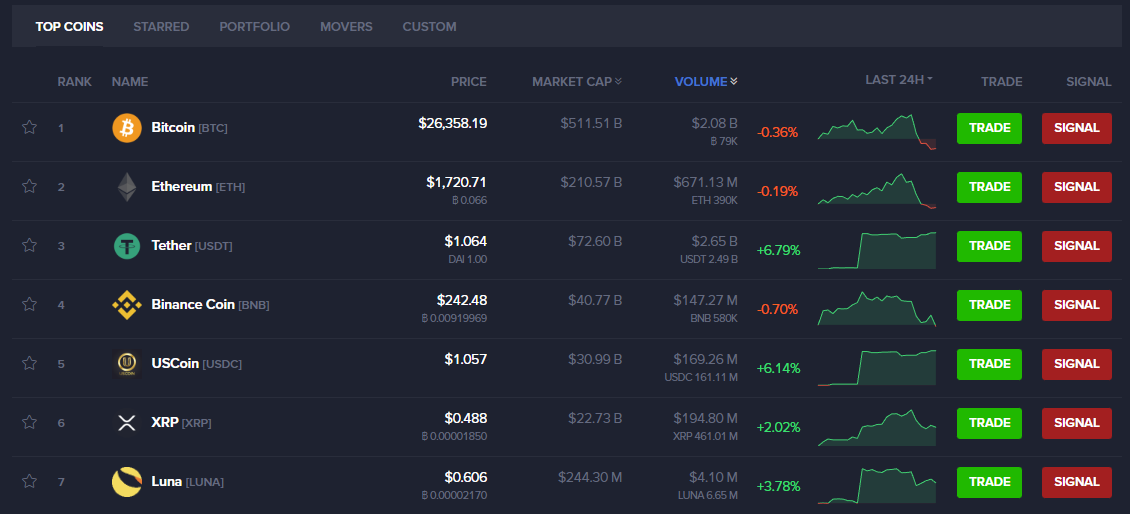
Task: Click the Trade button for Binance Coin
Action: click(x=989, y=305)
